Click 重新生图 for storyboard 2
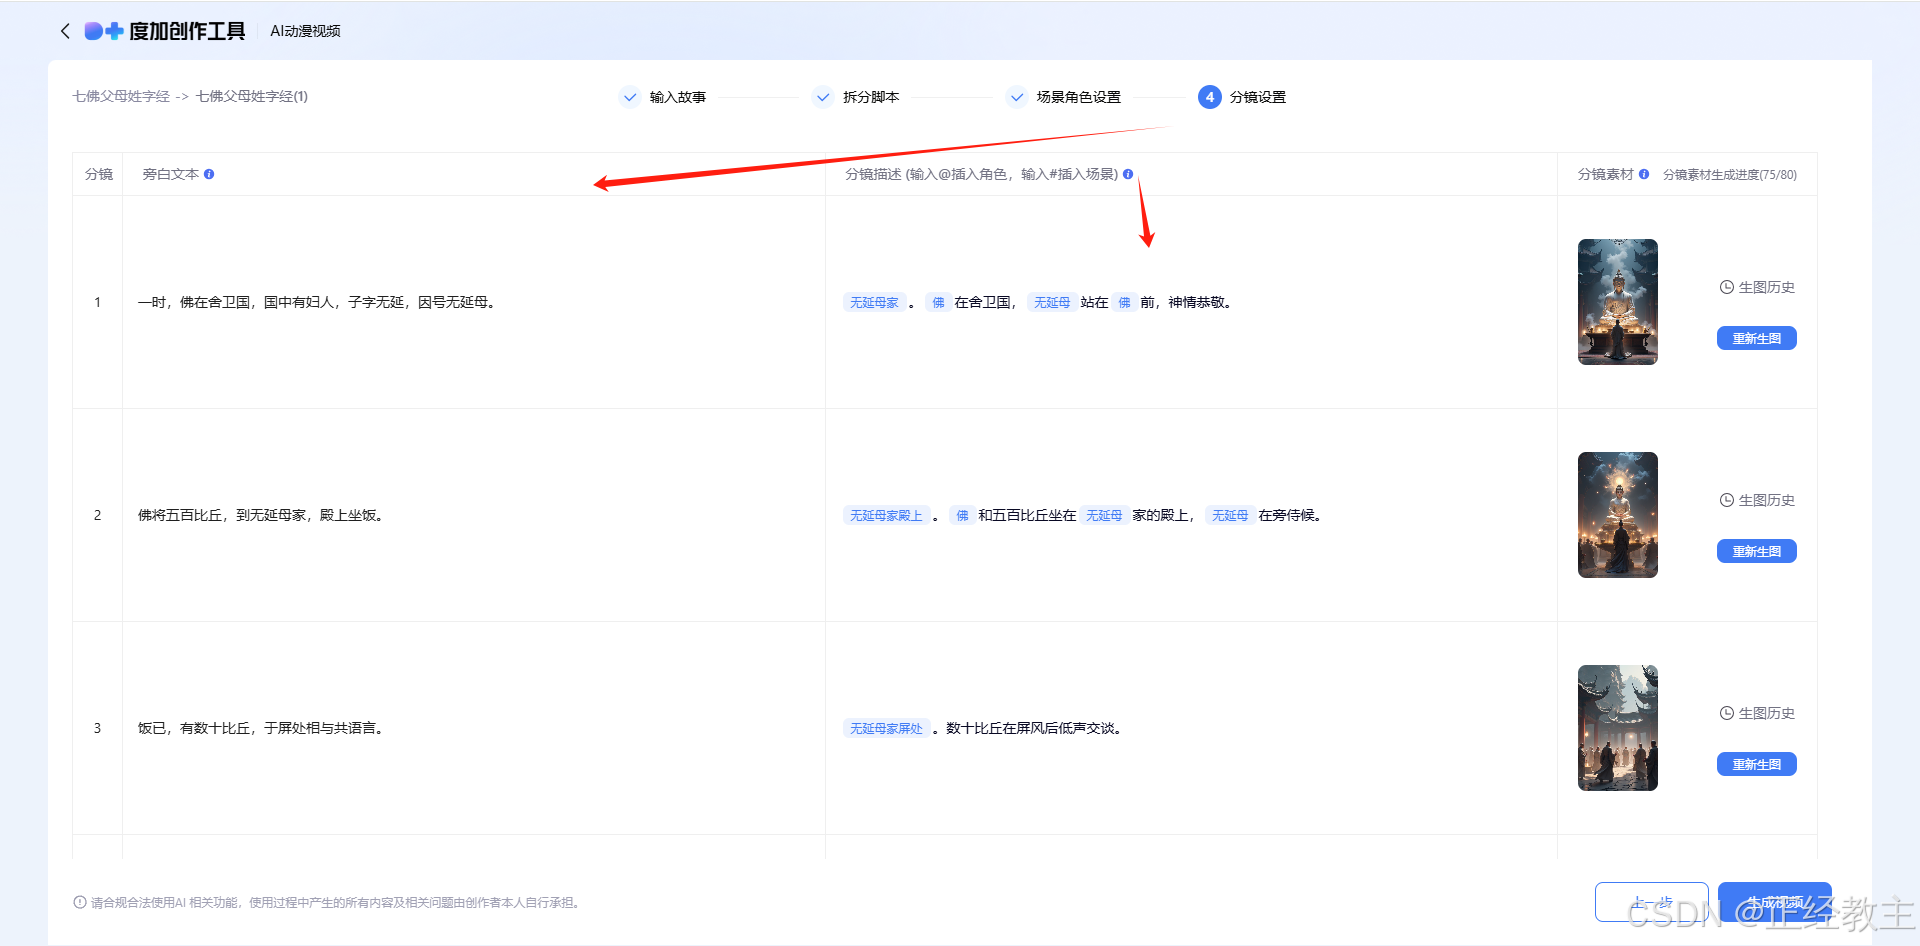This screenshot has width=1920, height=946. (x=1757, y=551)
